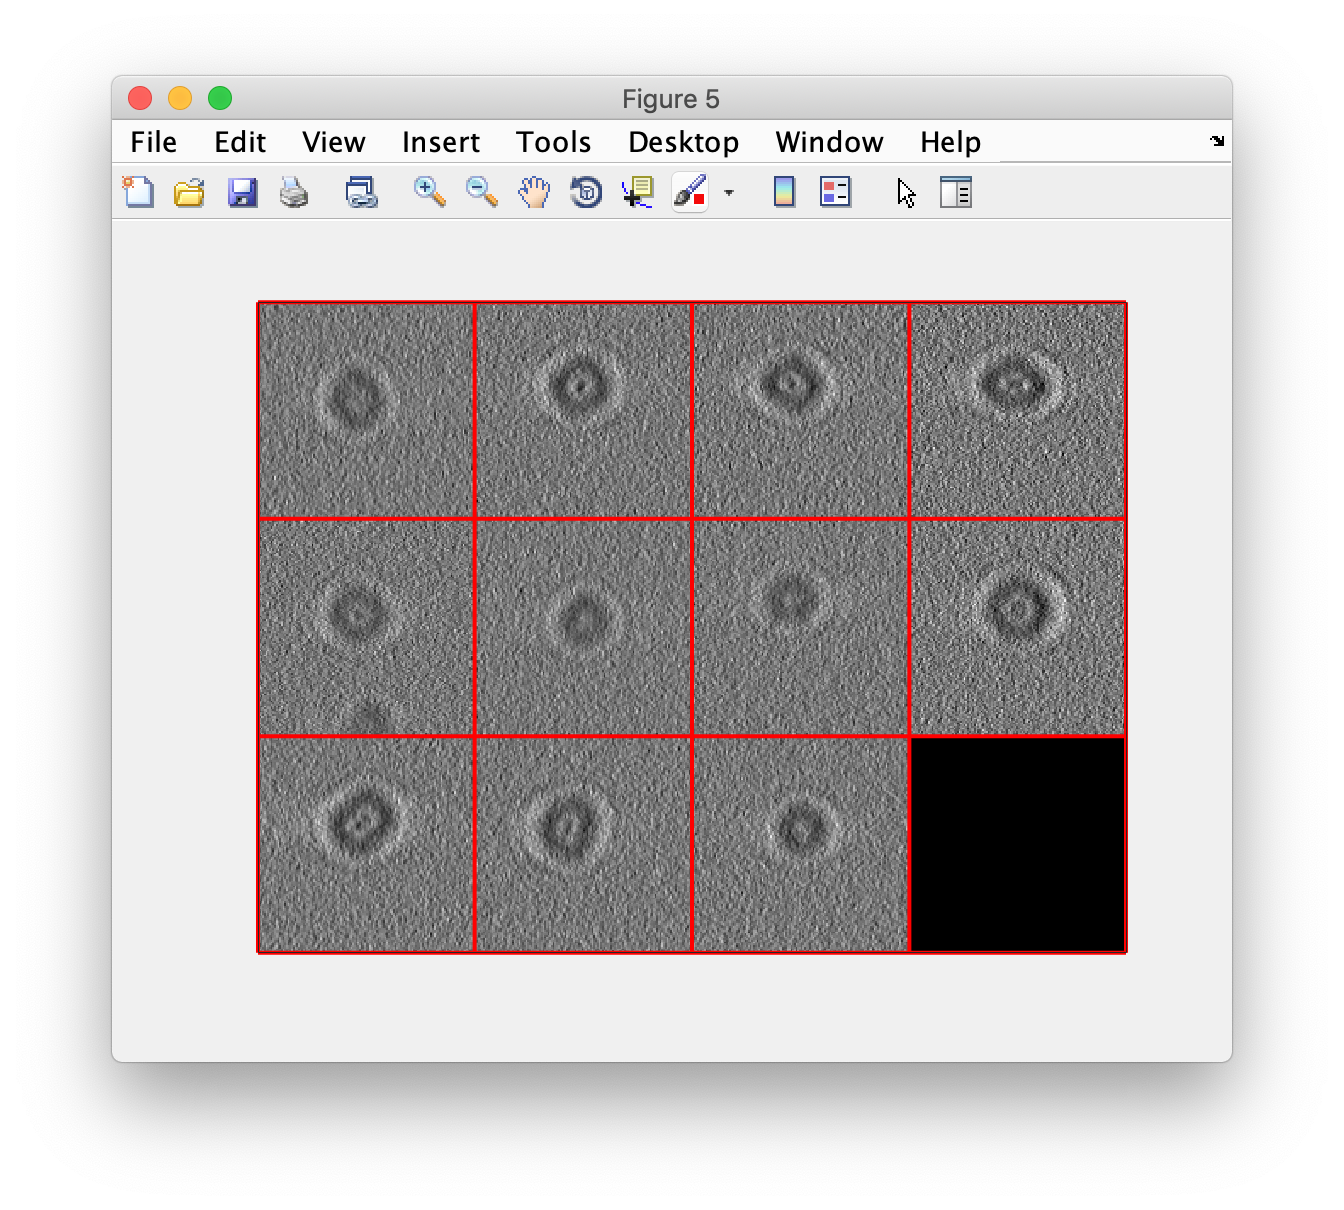
Task: Select the first-row, second-column particle image
Action: [x=583, y=410]
